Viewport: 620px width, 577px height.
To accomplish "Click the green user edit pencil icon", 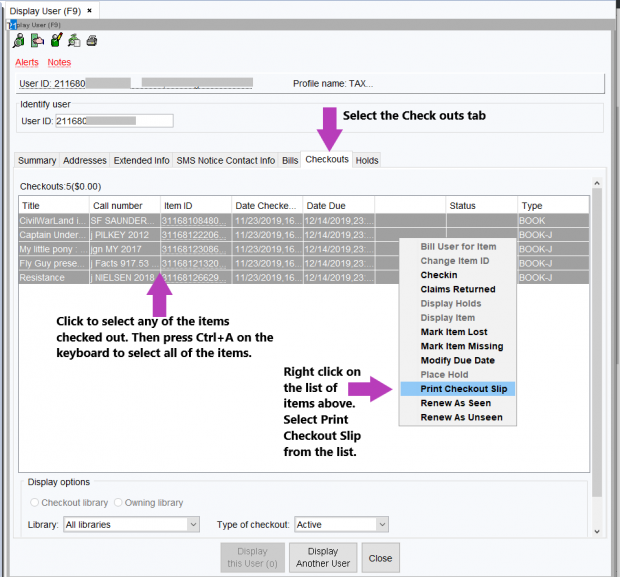I will pos(56,40).
